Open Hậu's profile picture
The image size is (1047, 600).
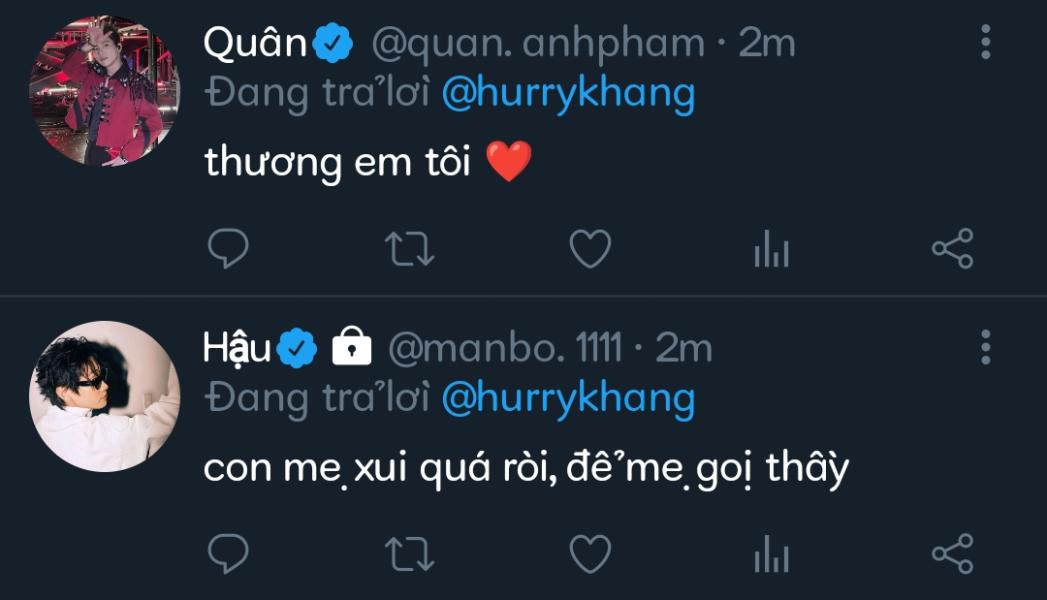(104, 396)
